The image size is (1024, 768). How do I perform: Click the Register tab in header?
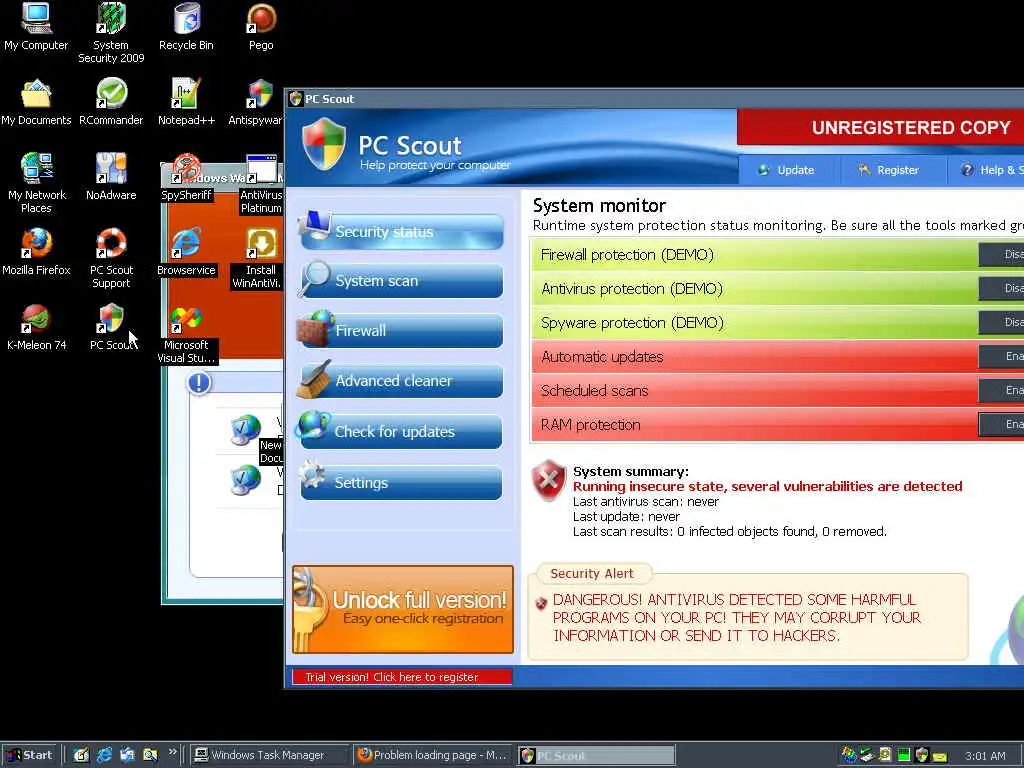(891, 170)
